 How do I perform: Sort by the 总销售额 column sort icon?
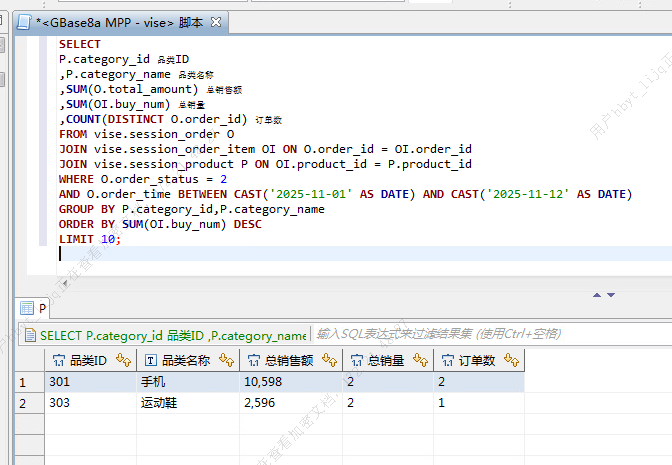329,360
